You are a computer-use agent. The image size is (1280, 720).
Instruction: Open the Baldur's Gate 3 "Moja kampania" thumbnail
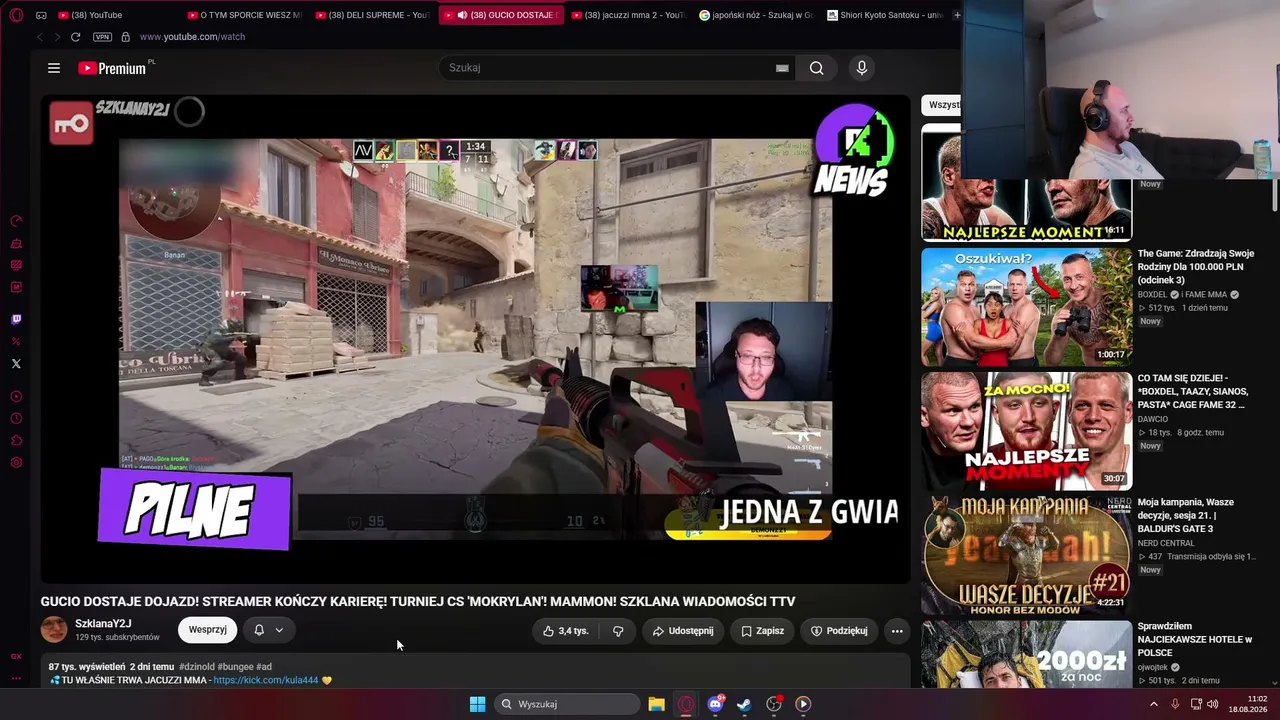click(x=1026, y=555)
